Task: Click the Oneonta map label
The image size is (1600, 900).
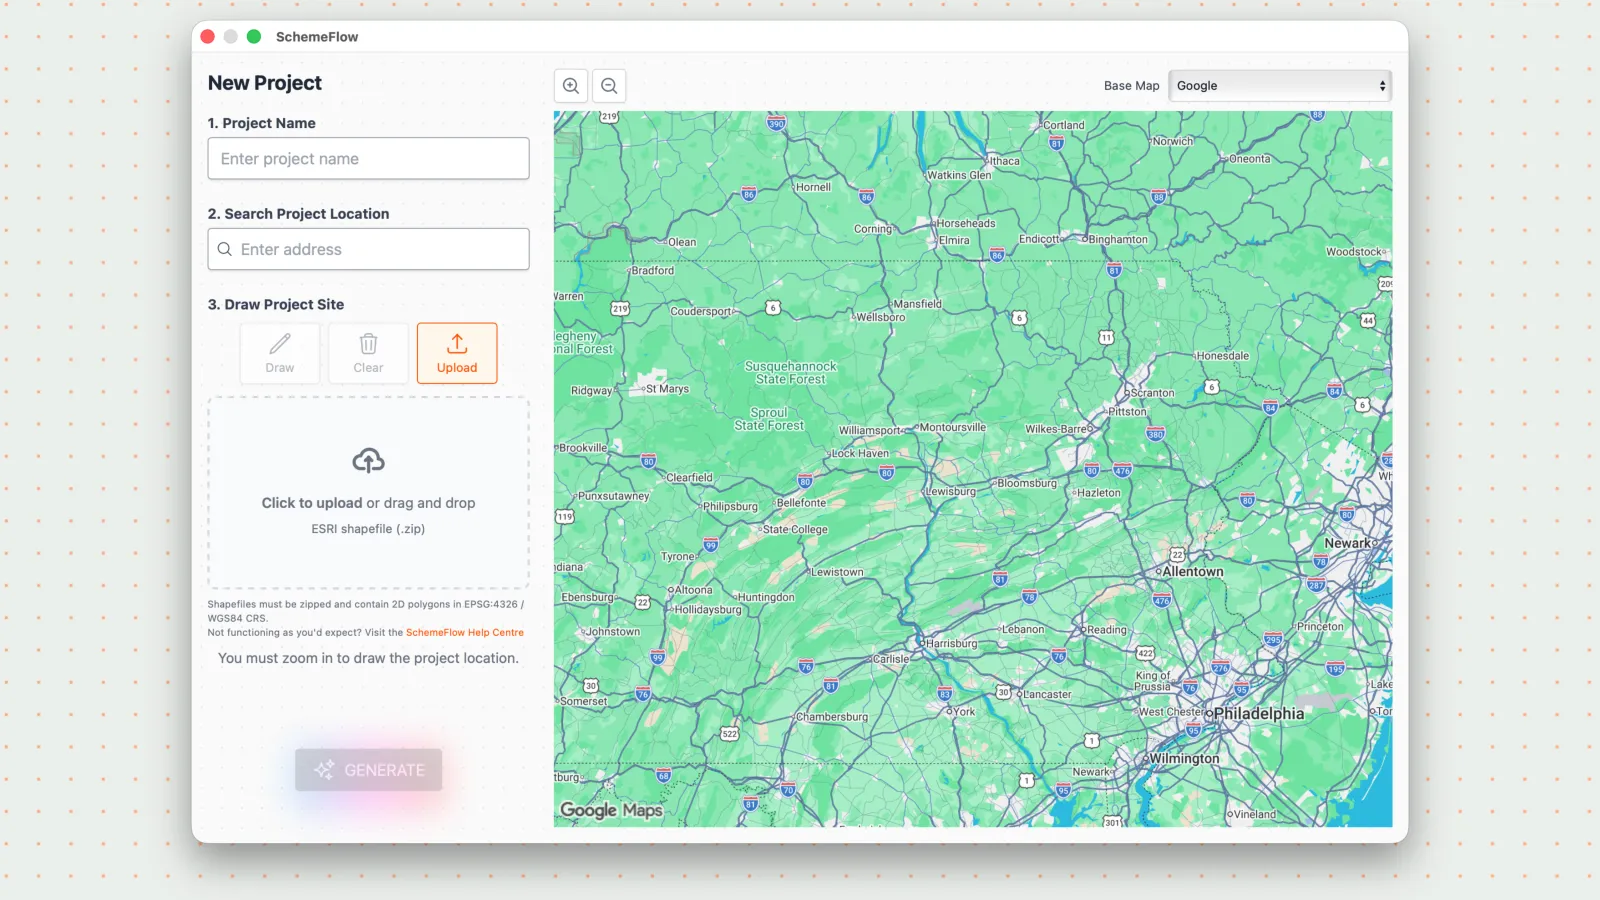Action: click(x=1250, y=159)
